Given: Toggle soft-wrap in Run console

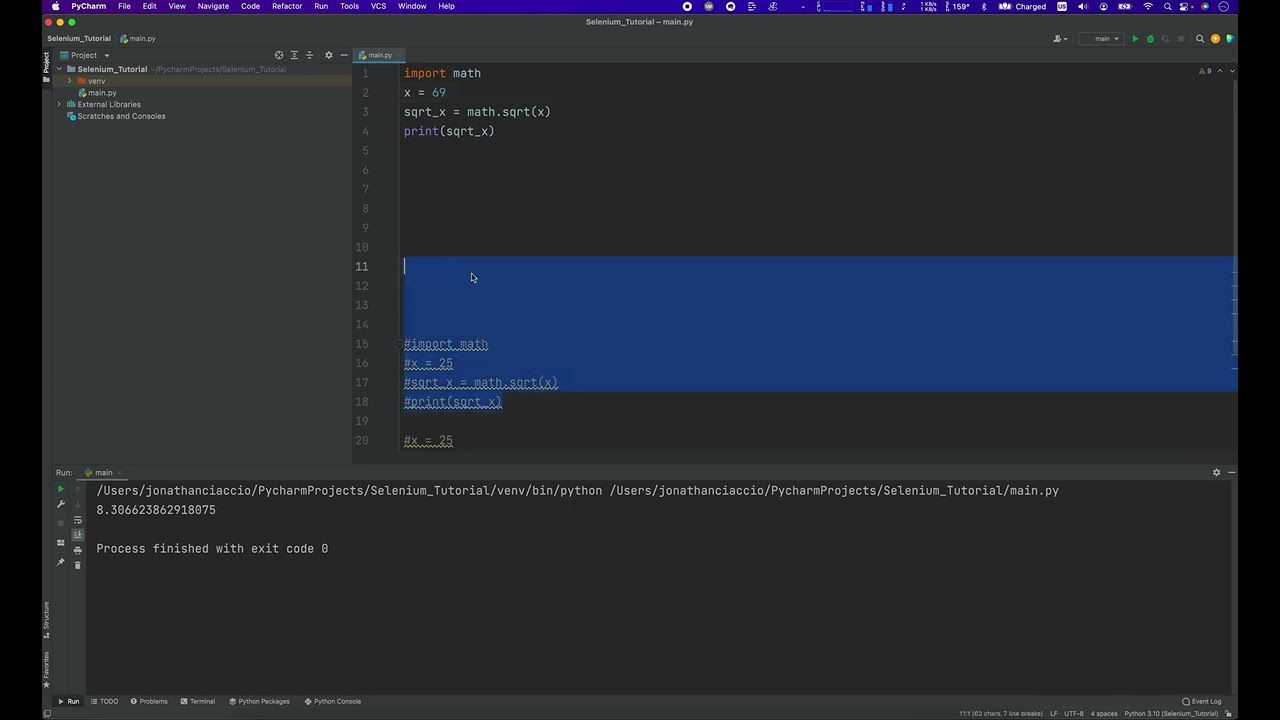Looking at the screenshot, I should [78, 520].
